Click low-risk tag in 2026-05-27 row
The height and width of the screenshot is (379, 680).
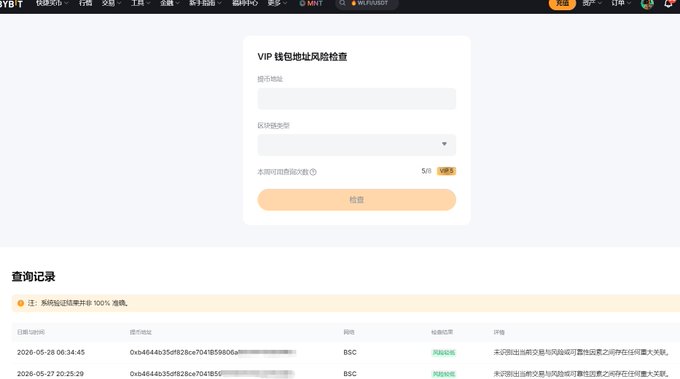pyautogui.click(x=444, y=374)
